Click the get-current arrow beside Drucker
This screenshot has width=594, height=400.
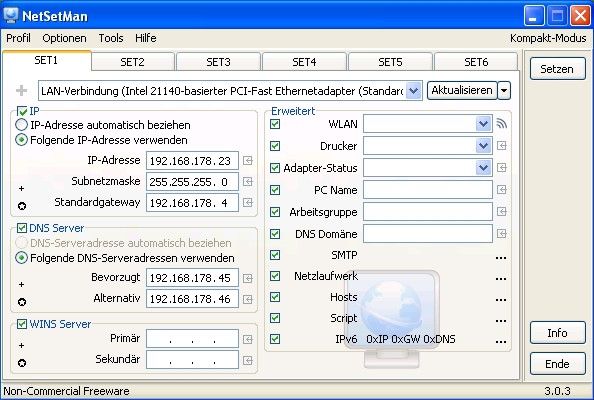pyautogui.click(x=502, y=145)
